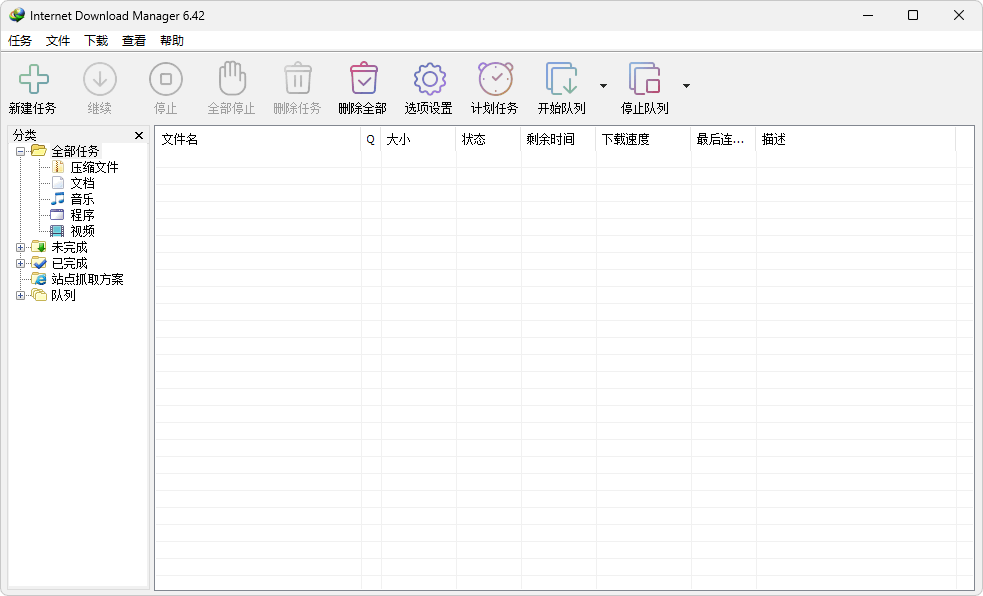Open the dropdown arrow beside 开始队列
Screen dimensions: 983x596
(603, 87)
